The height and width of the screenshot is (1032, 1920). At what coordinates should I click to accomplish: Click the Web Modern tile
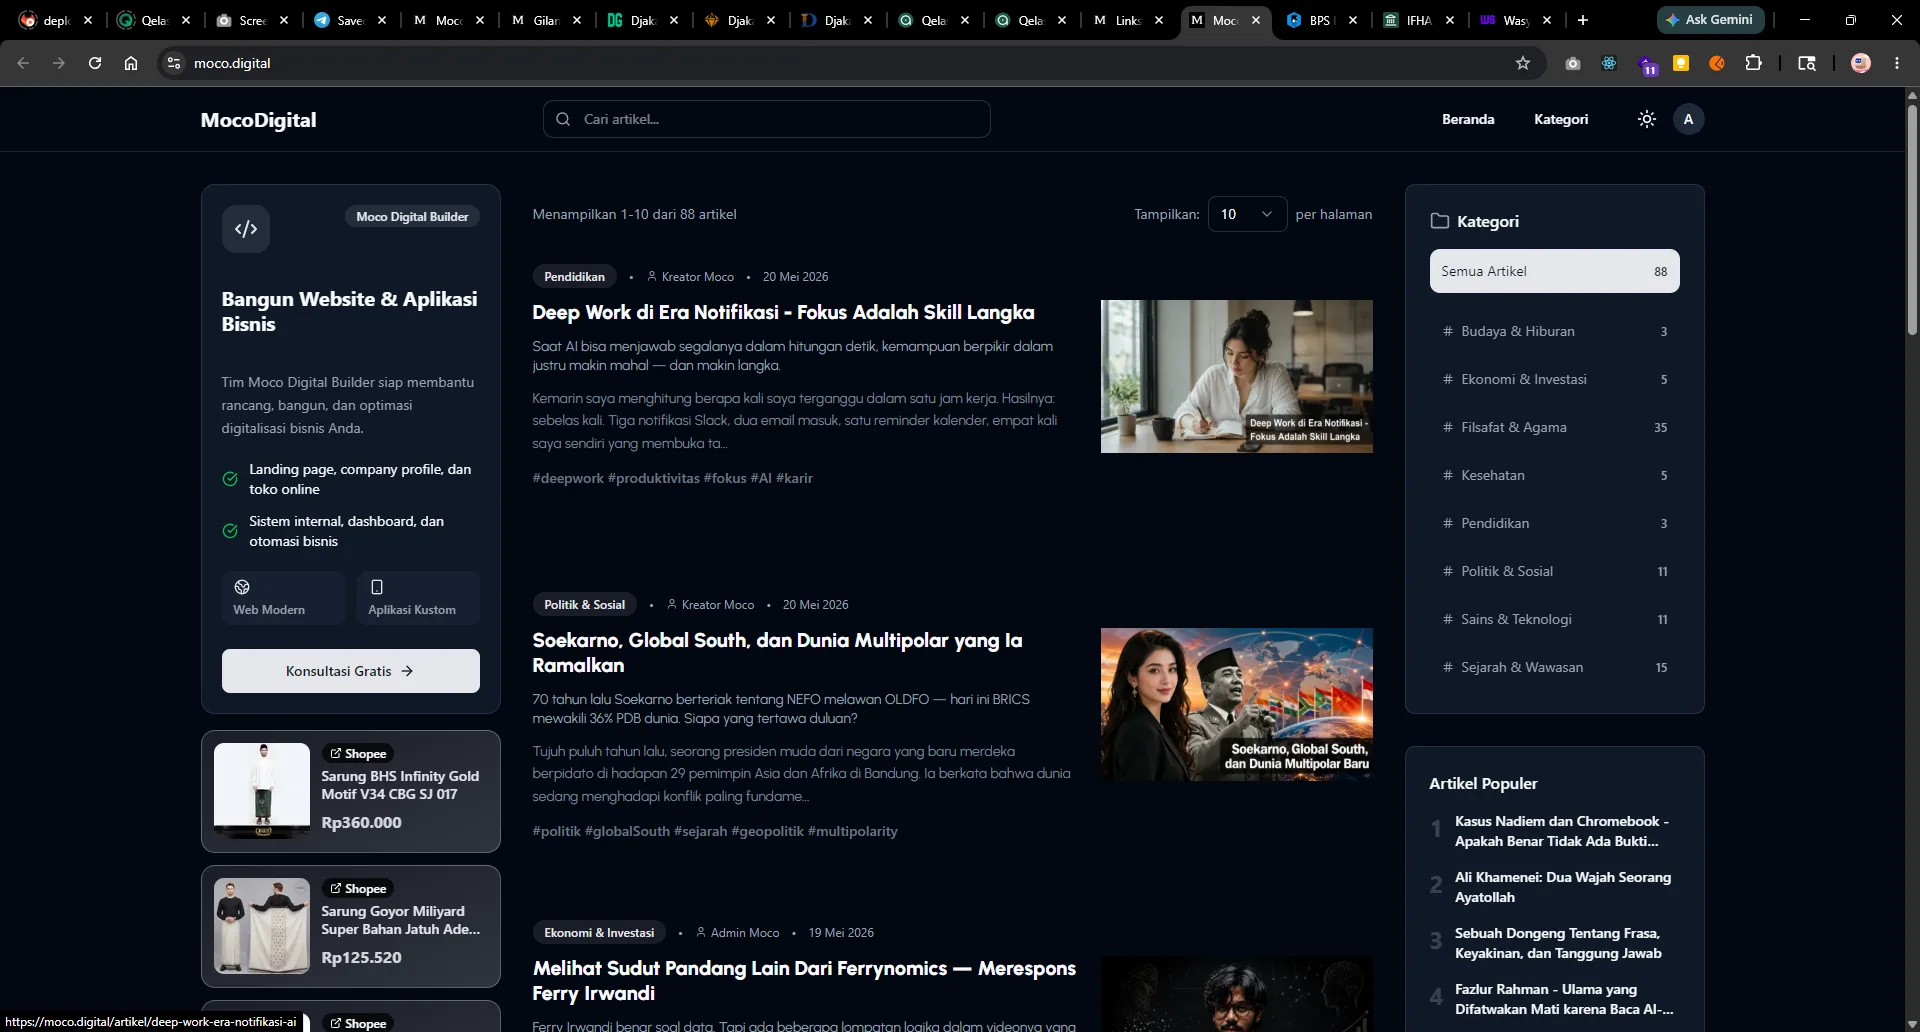tap(283, 598)
